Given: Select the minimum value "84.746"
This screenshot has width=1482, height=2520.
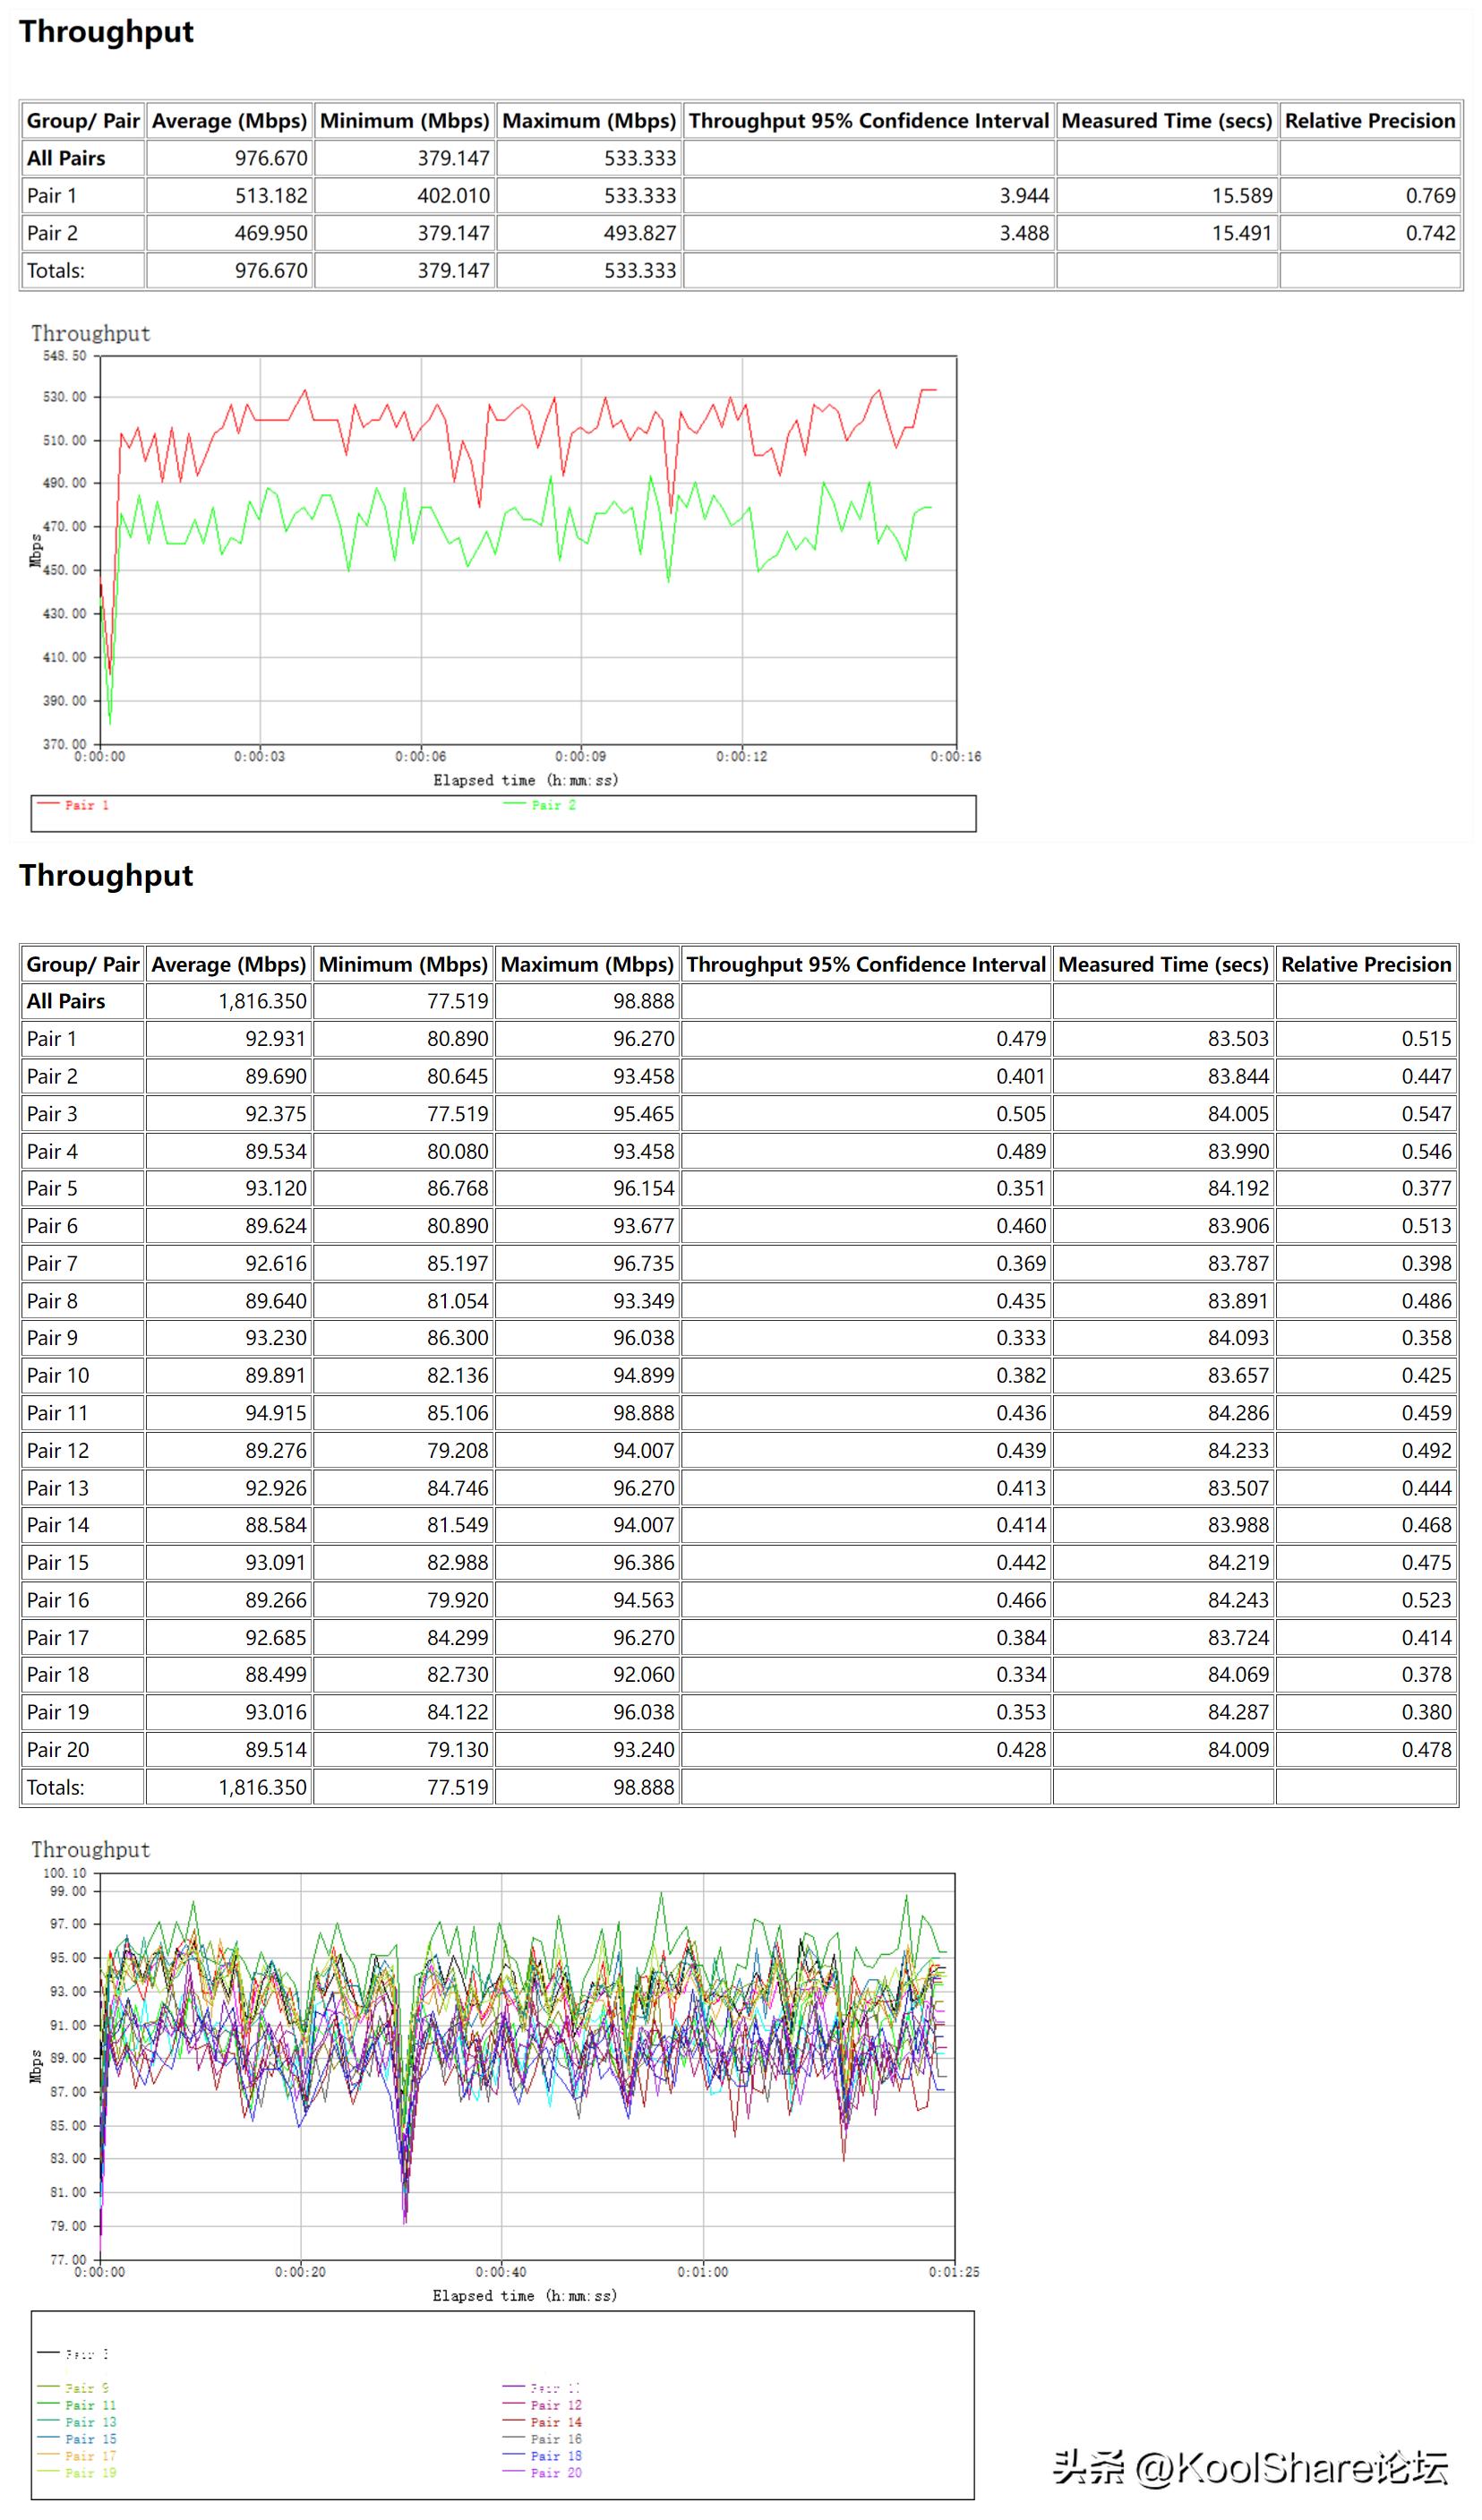Looking at the screenshot, I should [458, 1488].
